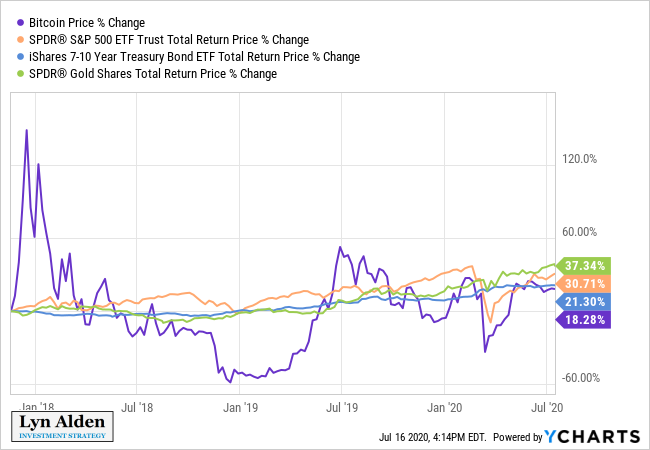The image size is (650, 450).
Task: Select SPDR S&P 500 ETF legend text
Action: click(169, 39)
